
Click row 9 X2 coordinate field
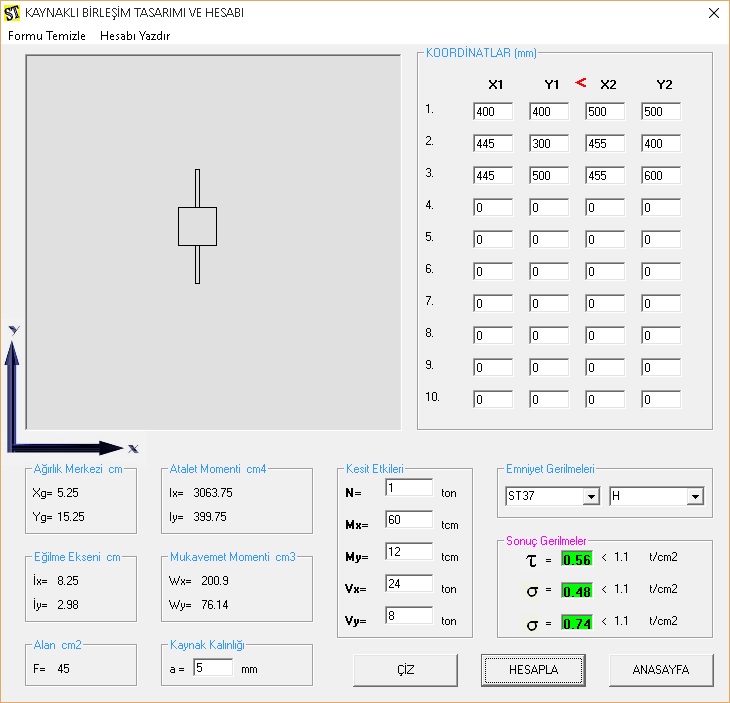coord(605,368)
